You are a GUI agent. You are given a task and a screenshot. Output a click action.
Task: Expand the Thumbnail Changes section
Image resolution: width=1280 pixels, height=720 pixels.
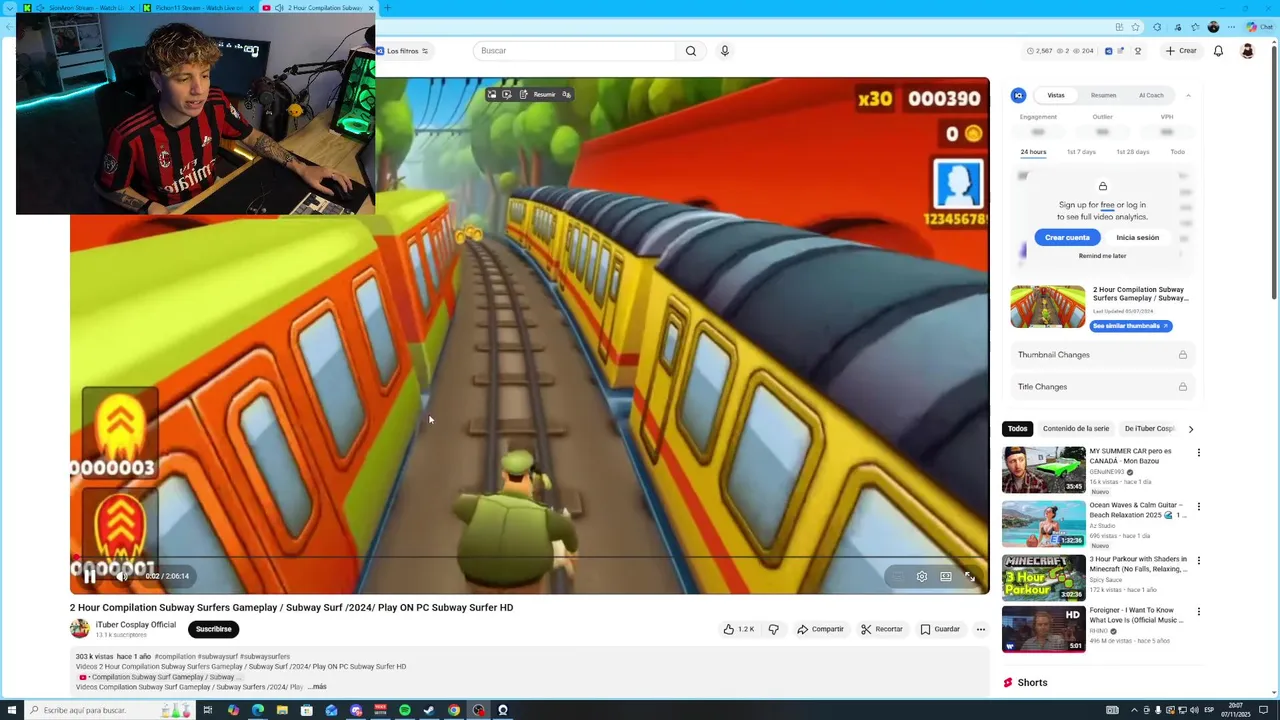click(x=1102, y=355)
